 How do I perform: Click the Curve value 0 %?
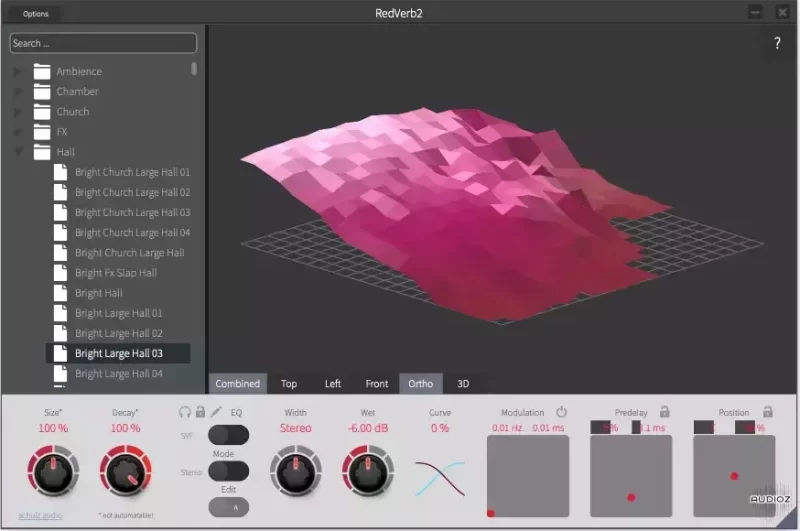coord(440,428)
